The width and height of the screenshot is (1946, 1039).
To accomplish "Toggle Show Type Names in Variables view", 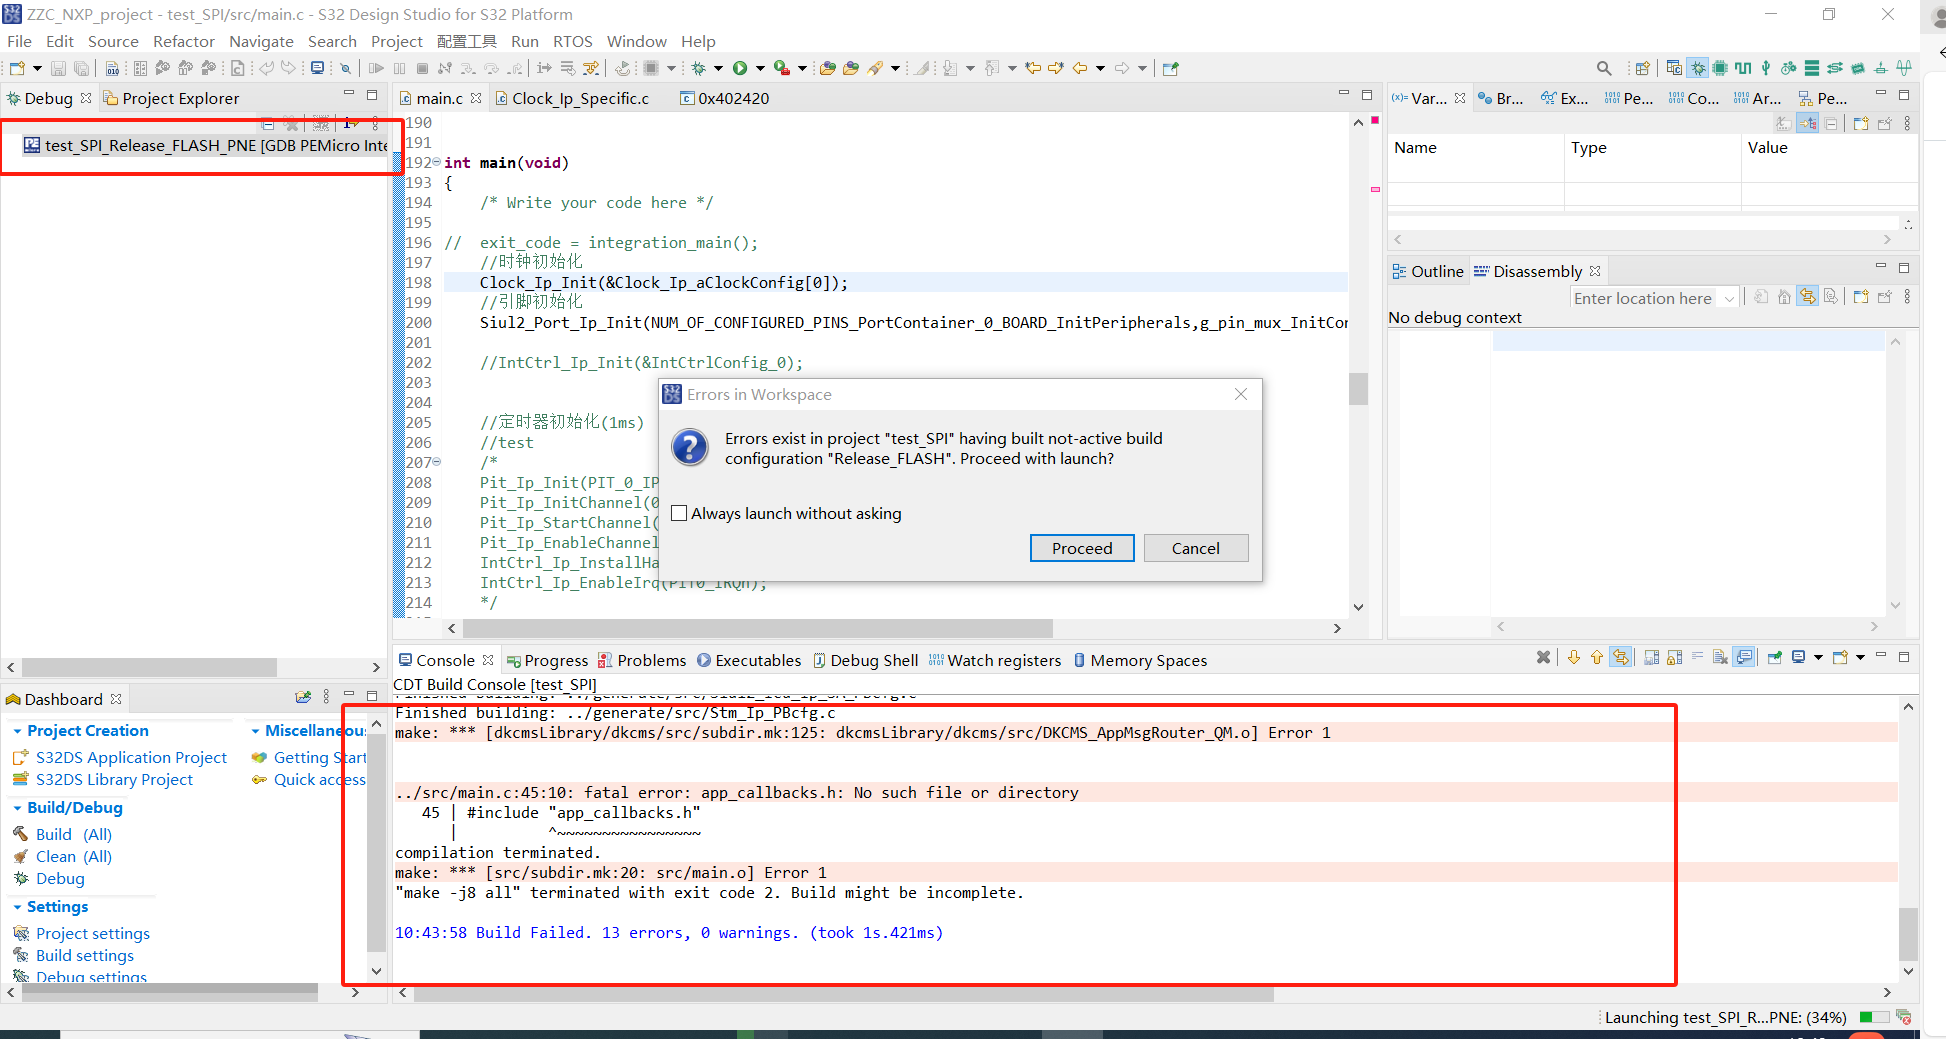I will click(x=1784, y=123).
